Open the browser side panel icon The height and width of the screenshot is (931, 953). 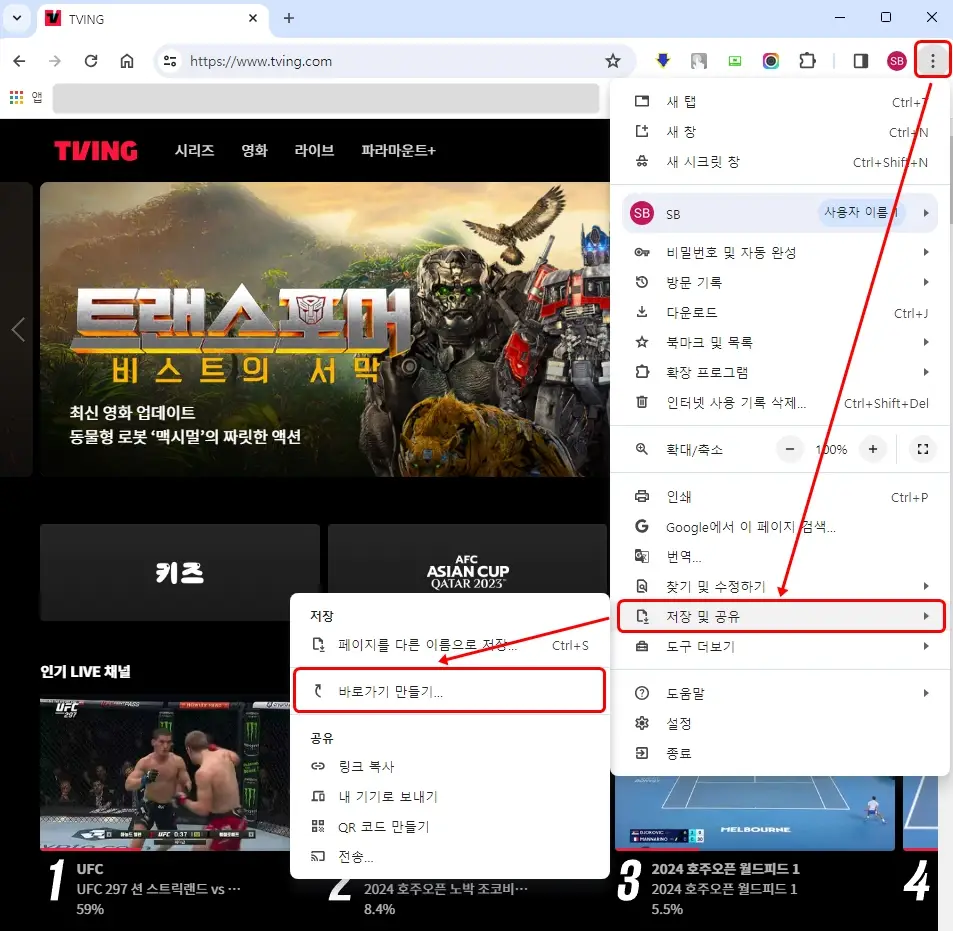pos(860,60)
